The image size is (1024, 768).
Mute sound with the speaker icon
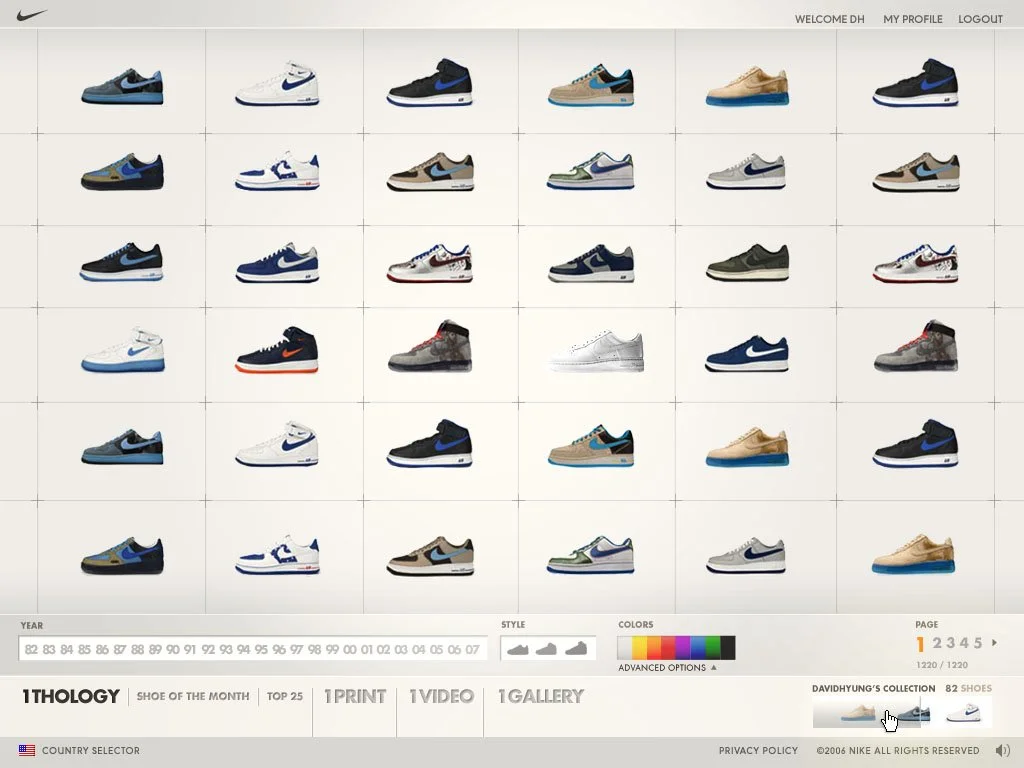tap(1002, 750)
